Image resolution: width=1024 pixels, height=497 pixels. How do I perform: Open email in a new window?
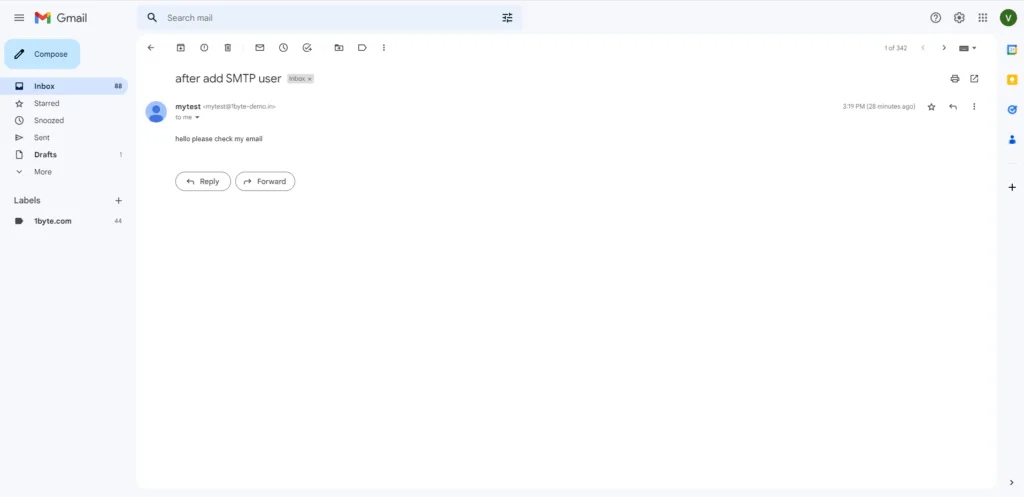coord(975,78)
